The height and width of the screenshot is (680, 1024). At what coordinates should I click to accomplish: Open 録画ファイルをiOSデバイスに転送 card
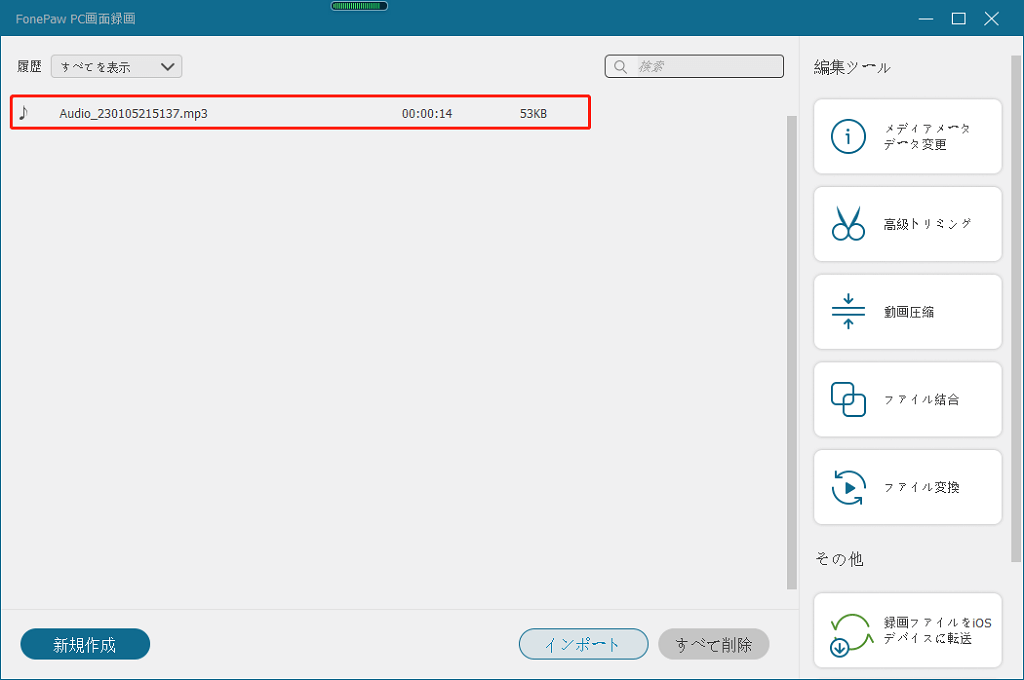coord(907,630)
